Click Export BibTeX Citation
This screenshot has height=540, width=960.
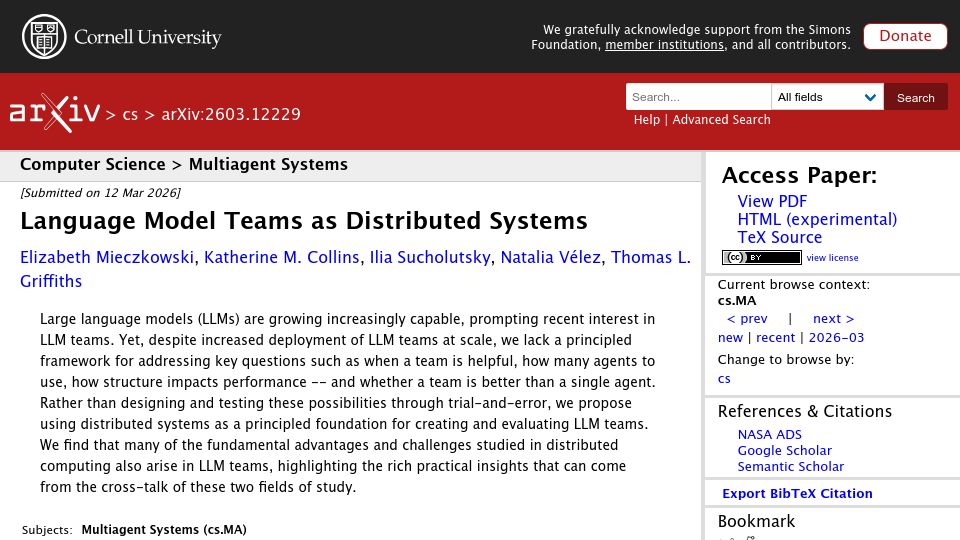[797, 493]
